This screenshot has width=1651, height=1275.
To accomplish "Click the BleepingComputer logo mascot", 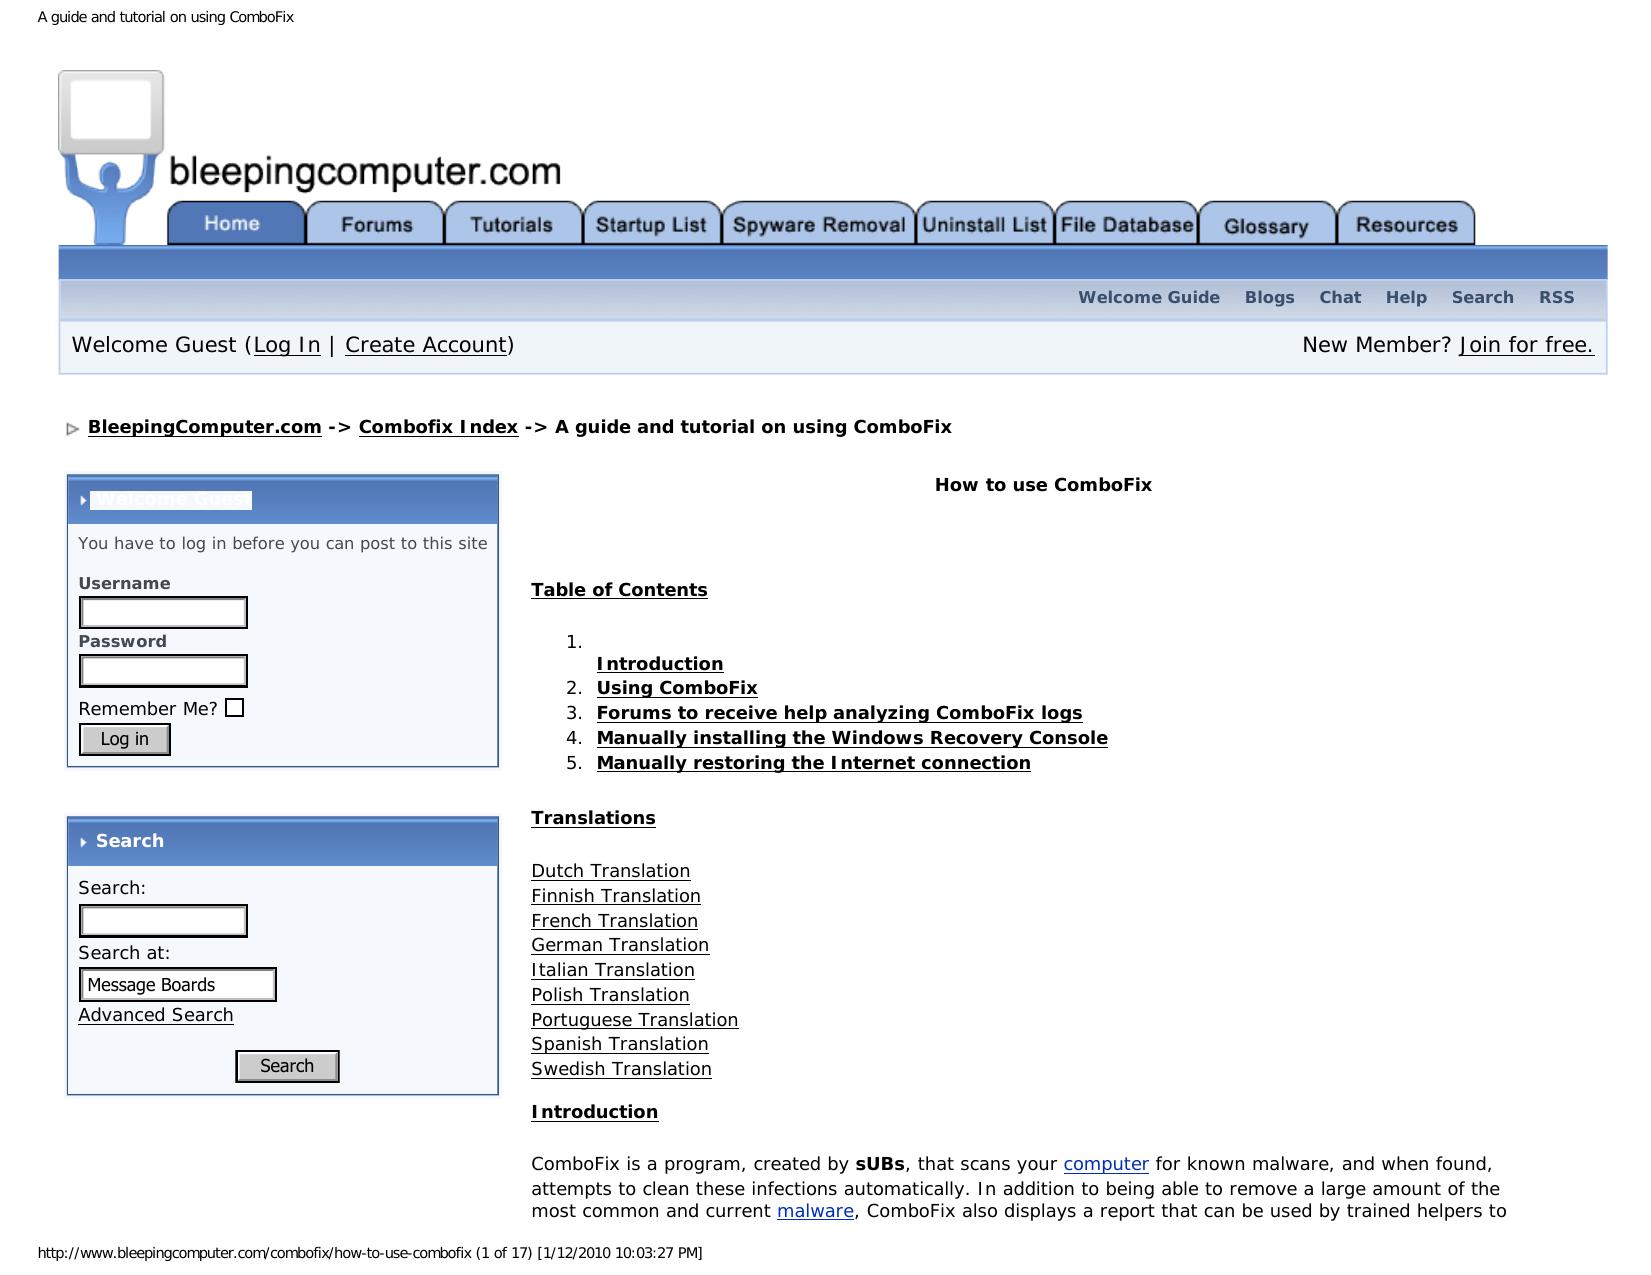I will pos(111,157).
